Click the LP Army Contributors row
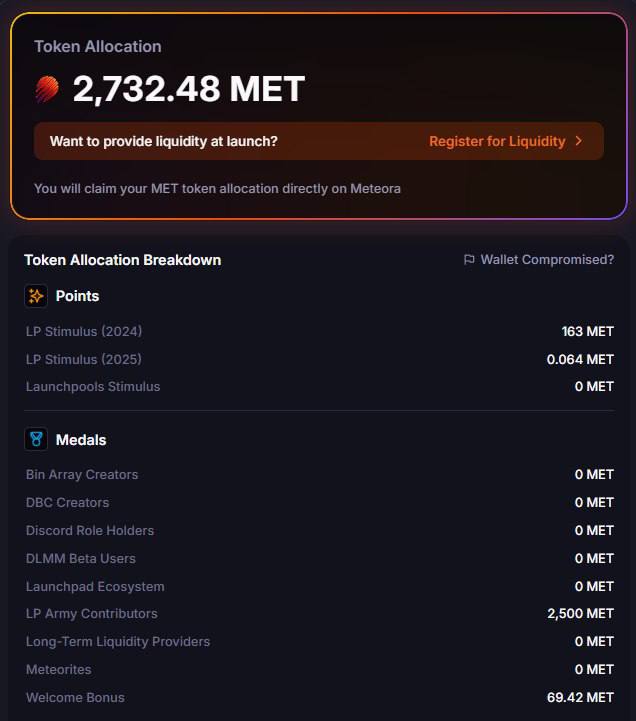 319,613
